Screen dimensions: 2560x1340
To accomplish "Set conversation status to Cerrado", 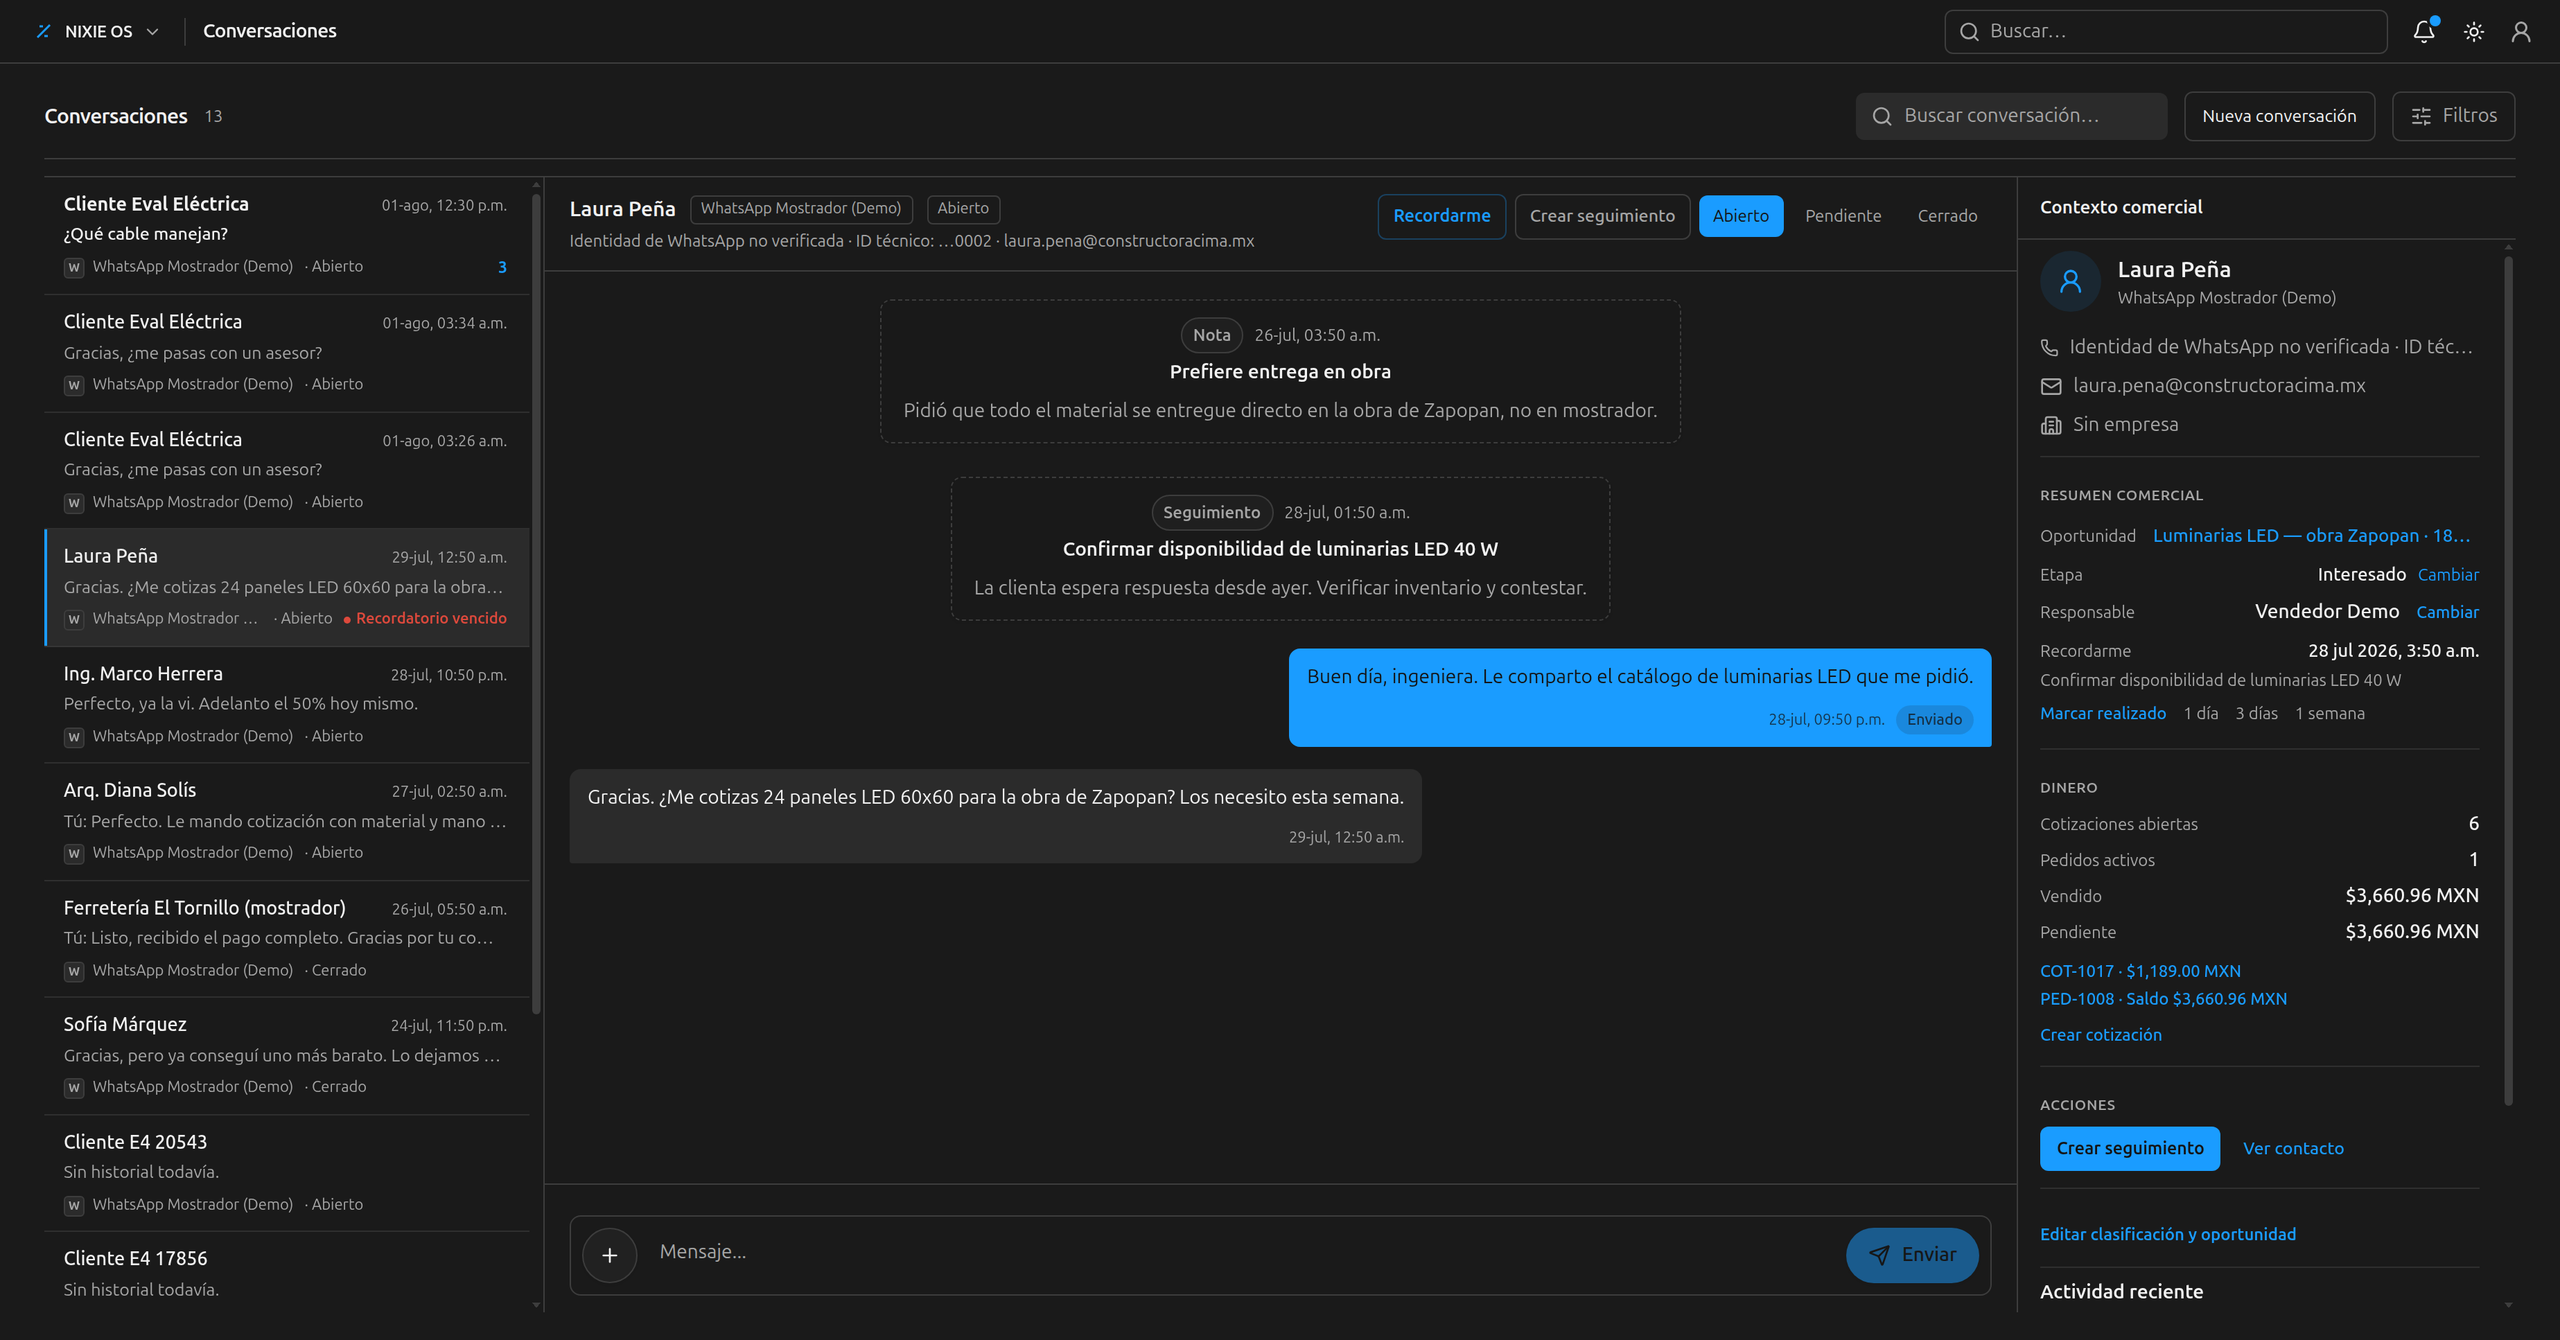I will click(1947, 216).
